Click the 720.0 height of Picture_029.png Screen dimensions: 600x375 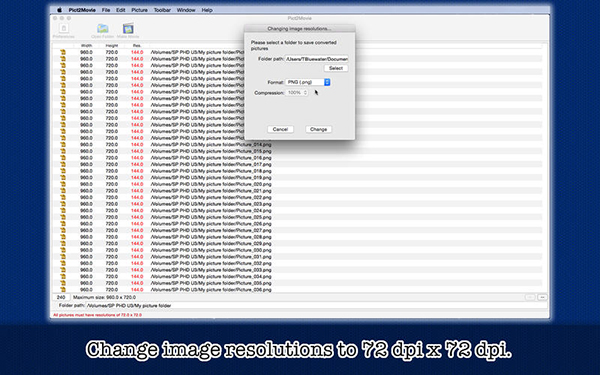pyautogui.click(x=112, y=243)
